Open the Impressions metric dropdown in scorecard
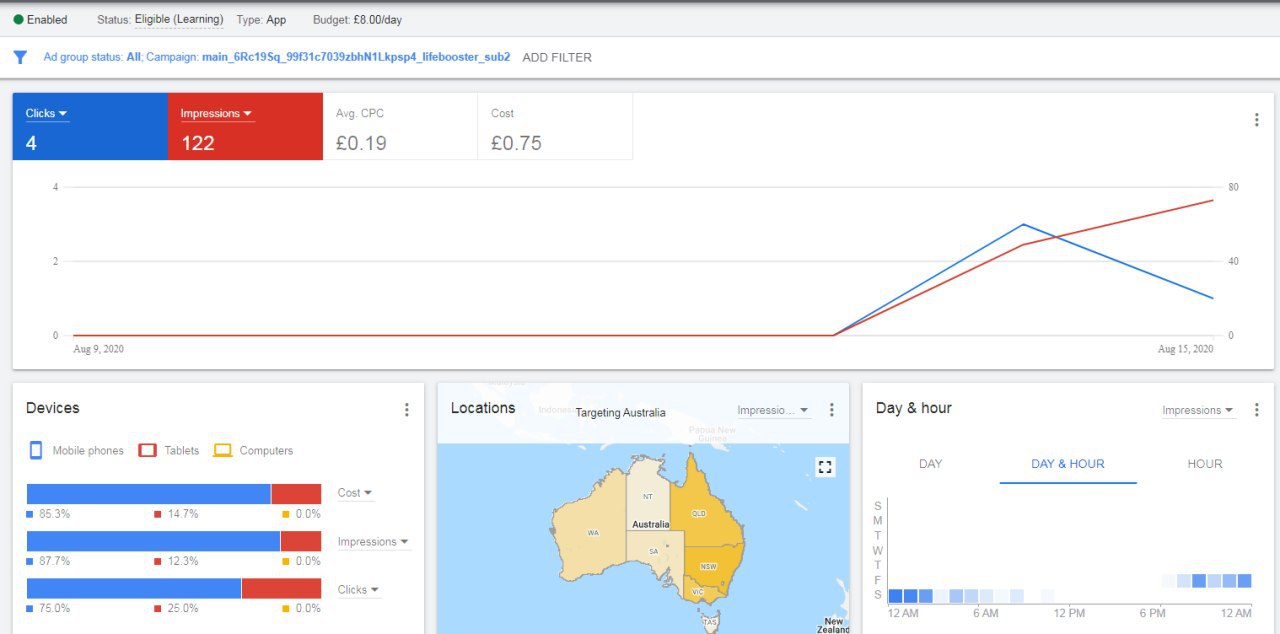The height and width of the screenshot is (634, 1280). tap(216, 113)
